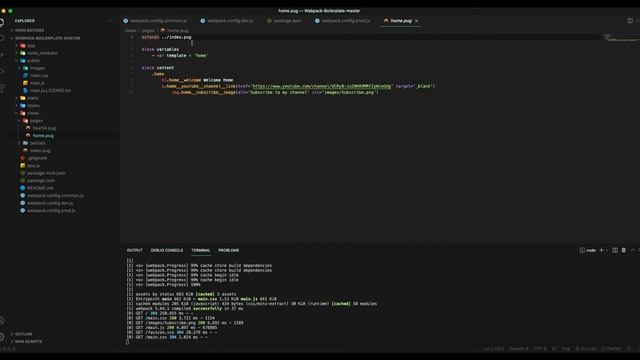
Task: Collapse the pages folder
Action: [x=19, y=120]
